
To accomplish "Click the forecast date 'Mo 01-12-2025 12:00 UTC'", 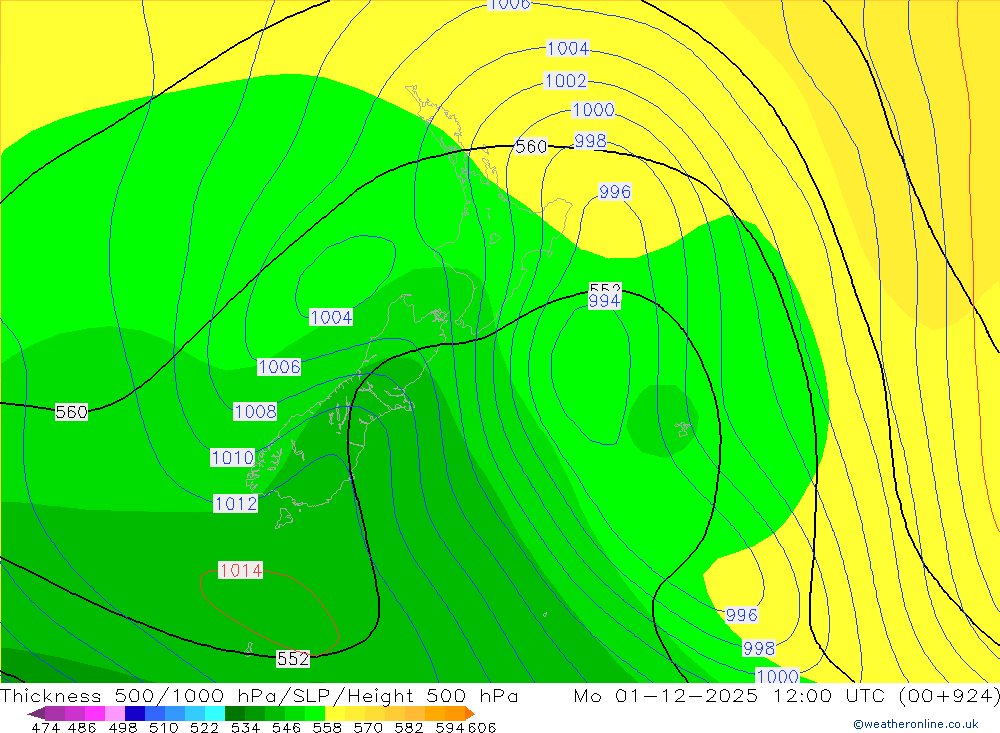I will click(732, 695).
